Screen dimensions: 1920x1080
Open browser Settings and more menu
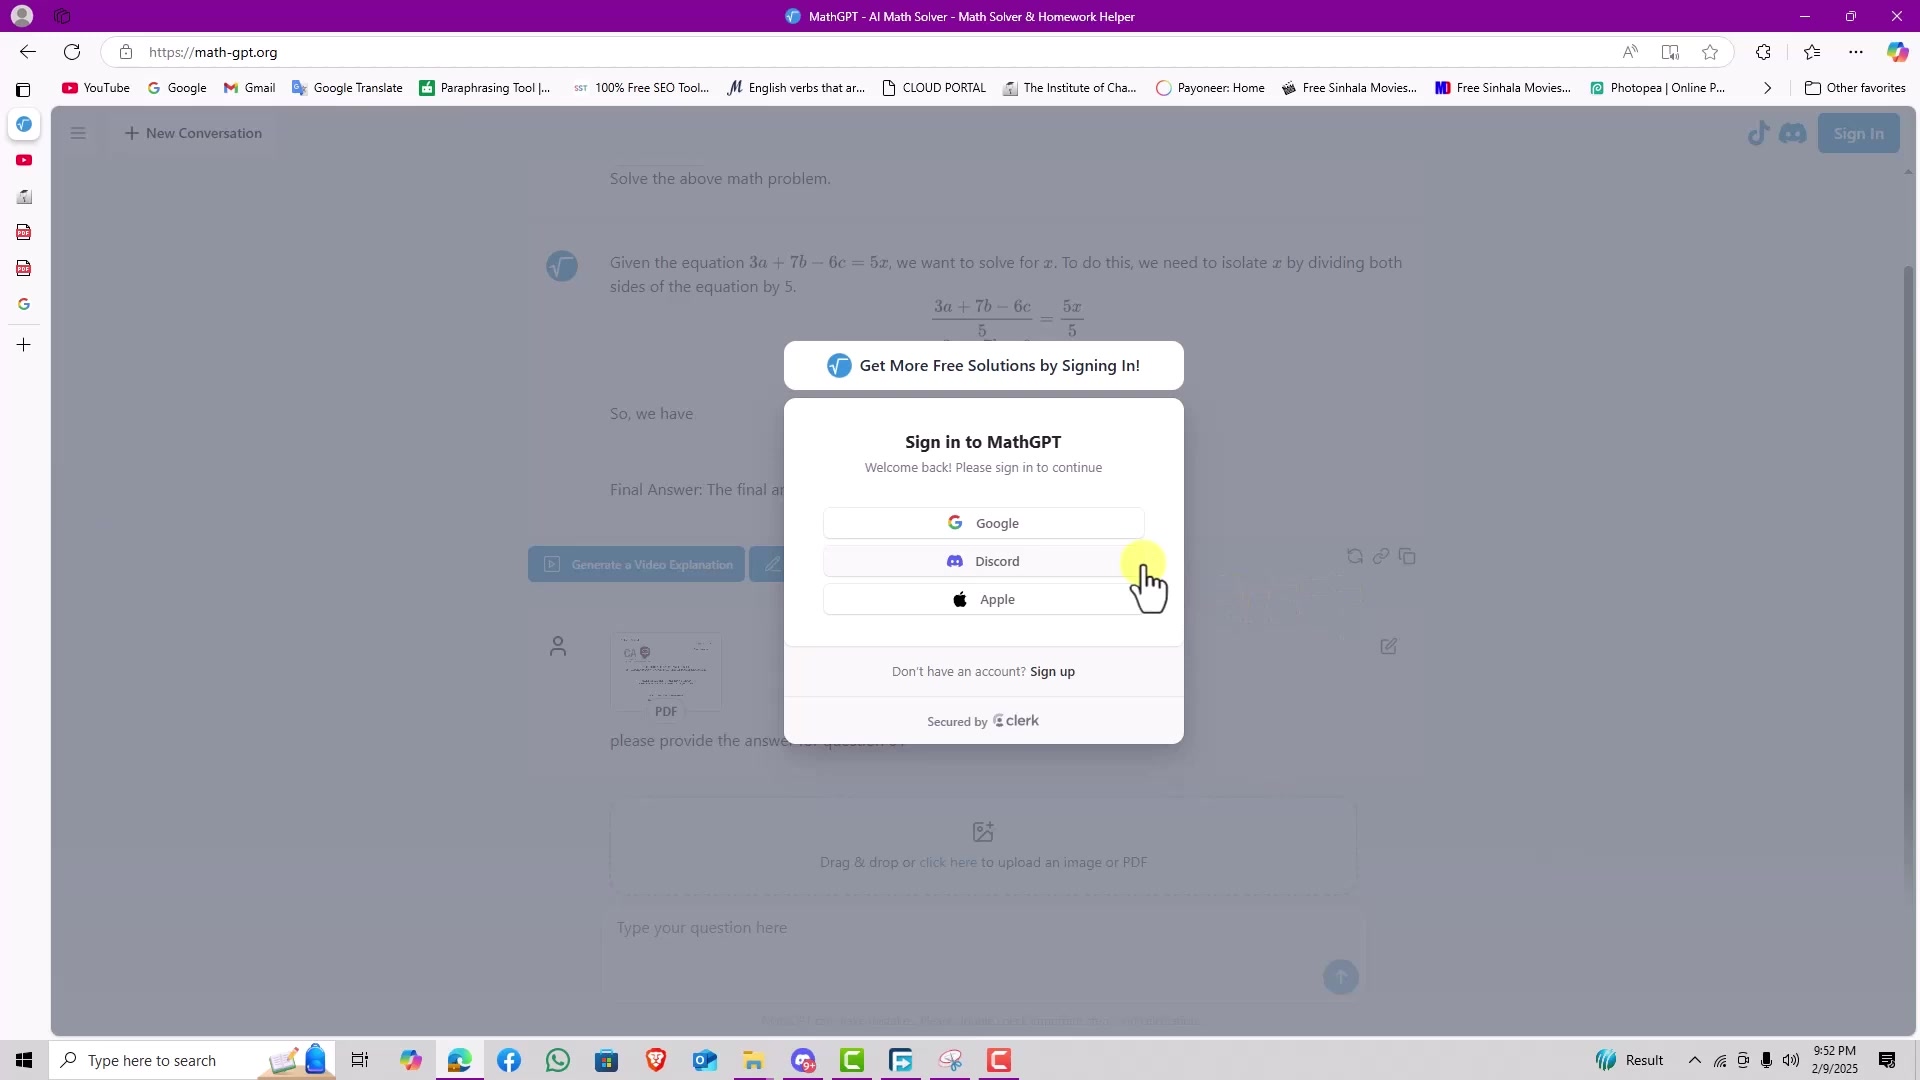1856,52
